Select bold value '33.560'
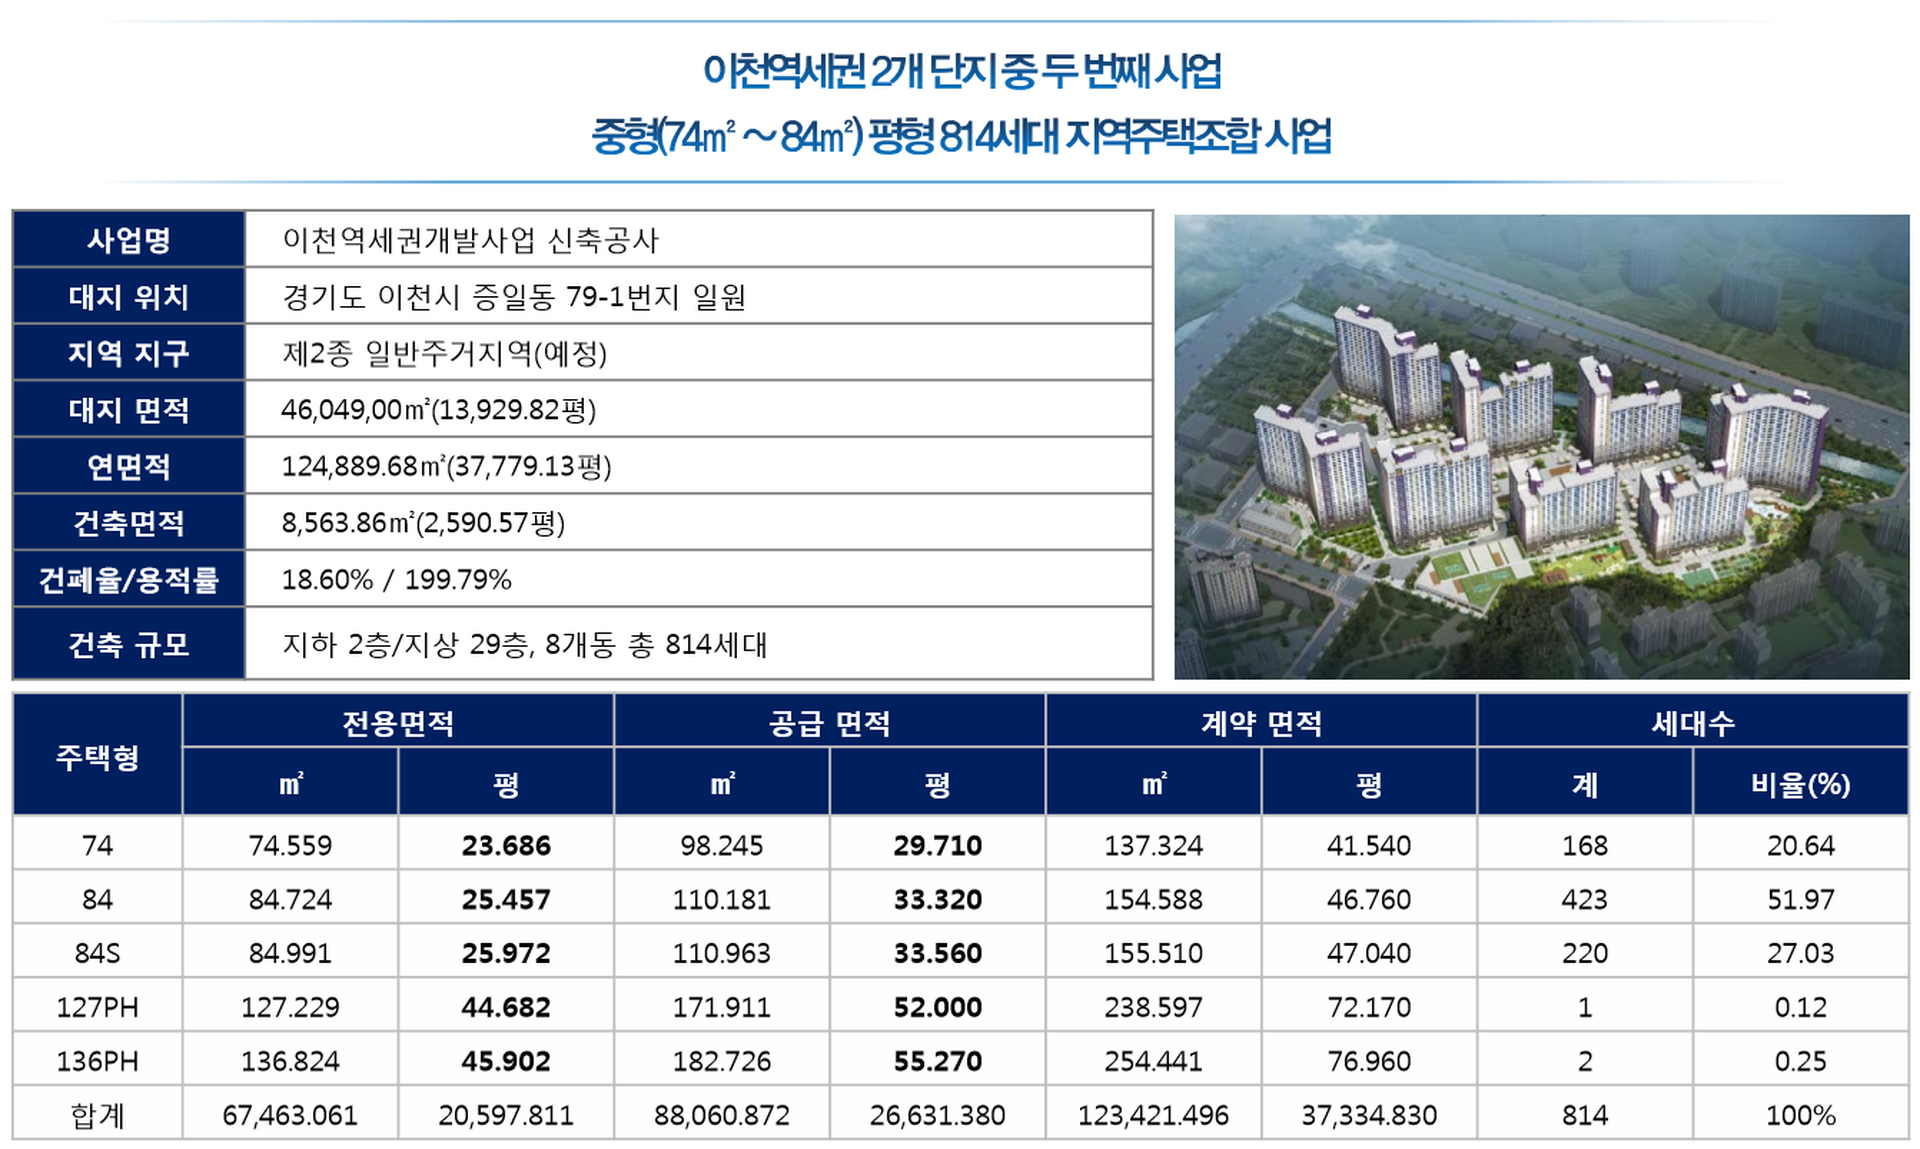This screenshot has height=1149, width=1920. tap(938, 953)
